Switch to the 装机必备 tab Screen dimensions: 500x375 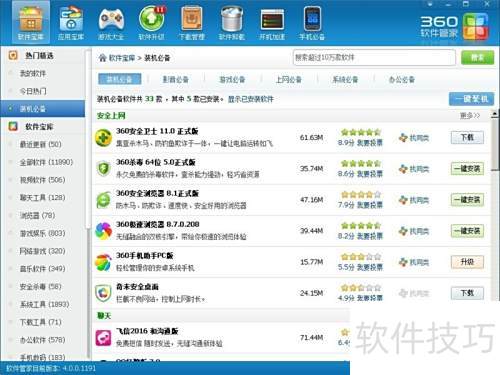tap(120, 79)
